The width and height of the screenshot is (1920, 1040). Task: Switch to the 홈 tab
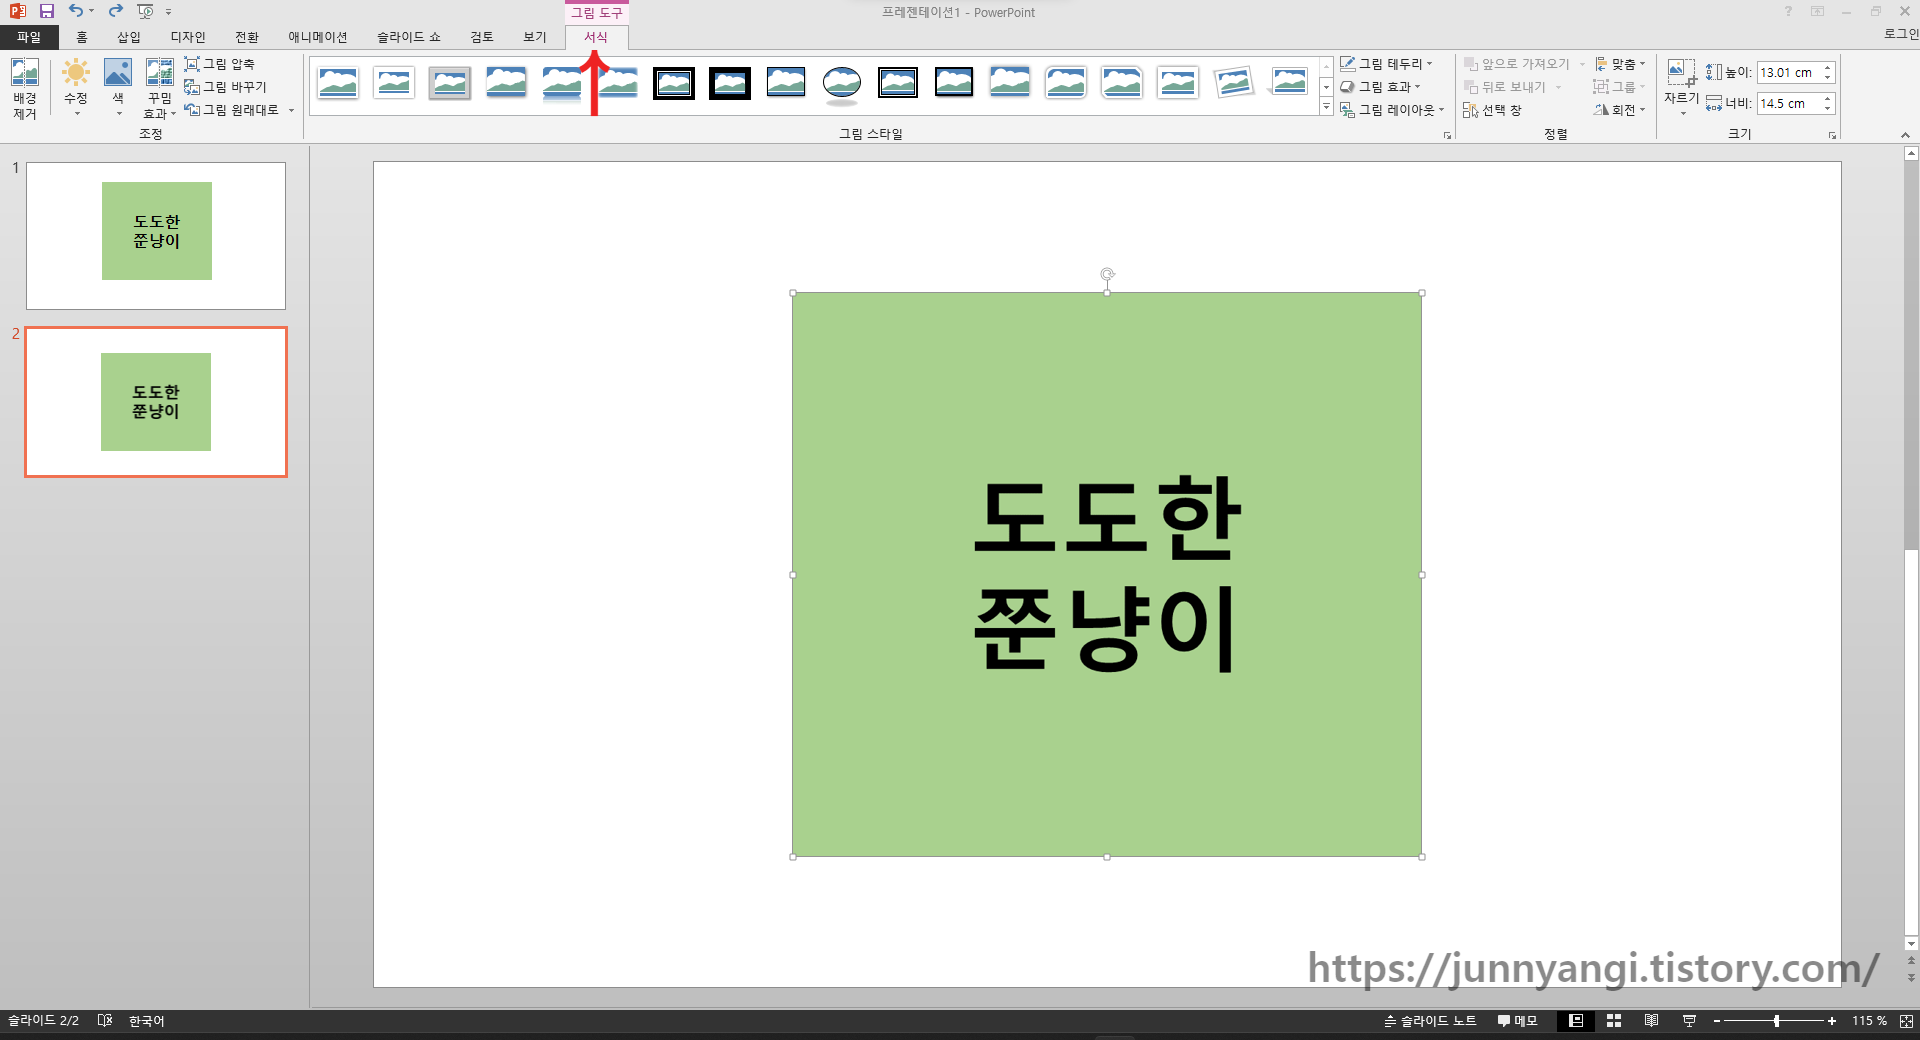click(81, 37)
